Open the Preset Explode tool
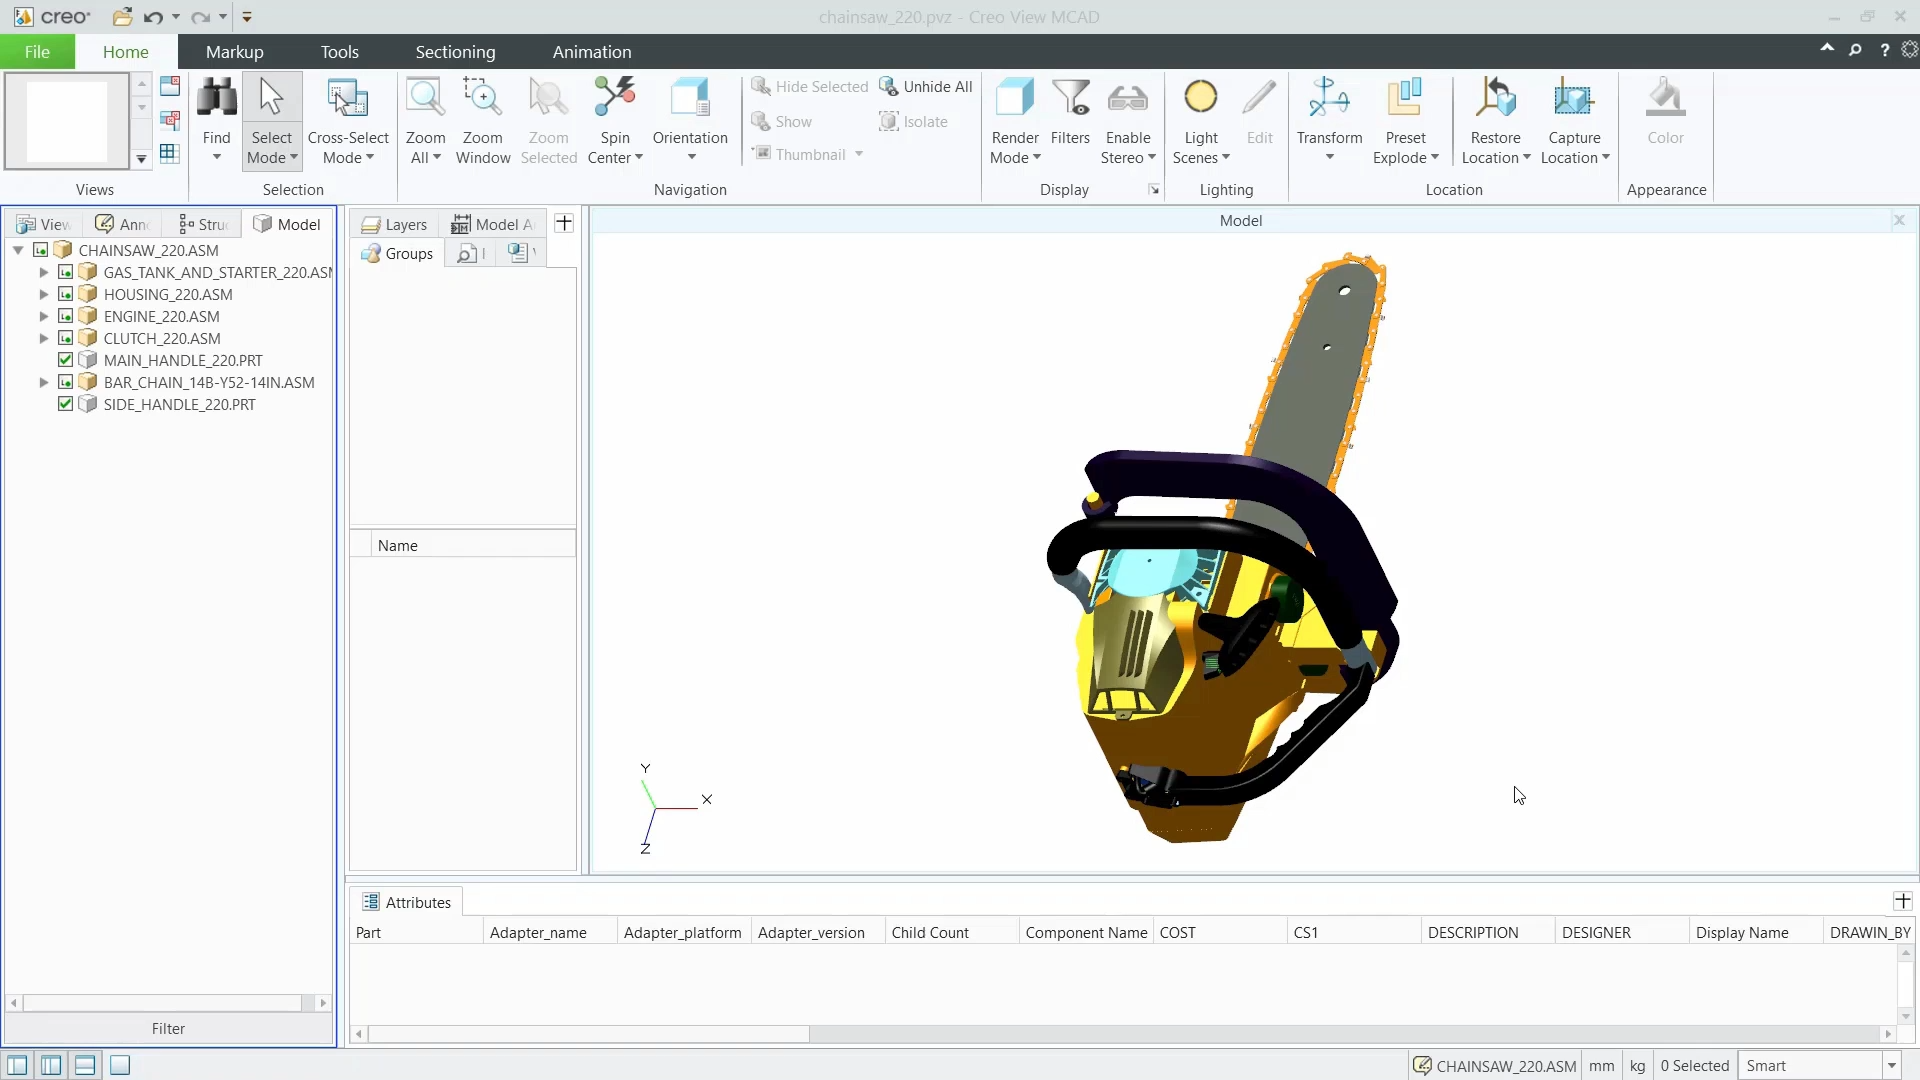1920x1080 pixels. 1405,98
